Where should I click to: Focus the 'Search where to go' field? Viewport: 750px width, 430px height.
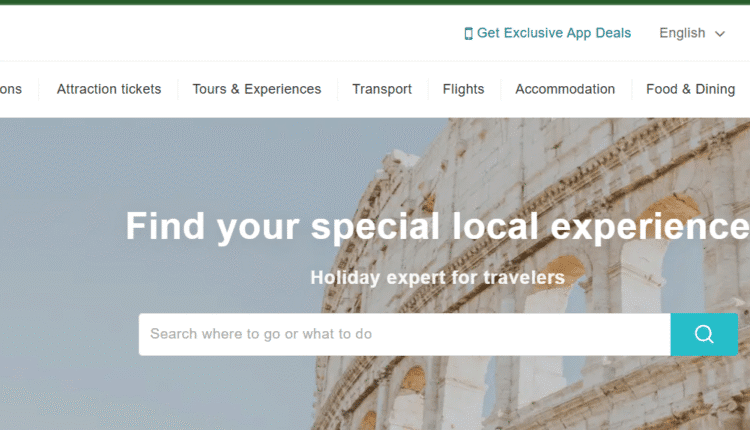pos(405,334)
